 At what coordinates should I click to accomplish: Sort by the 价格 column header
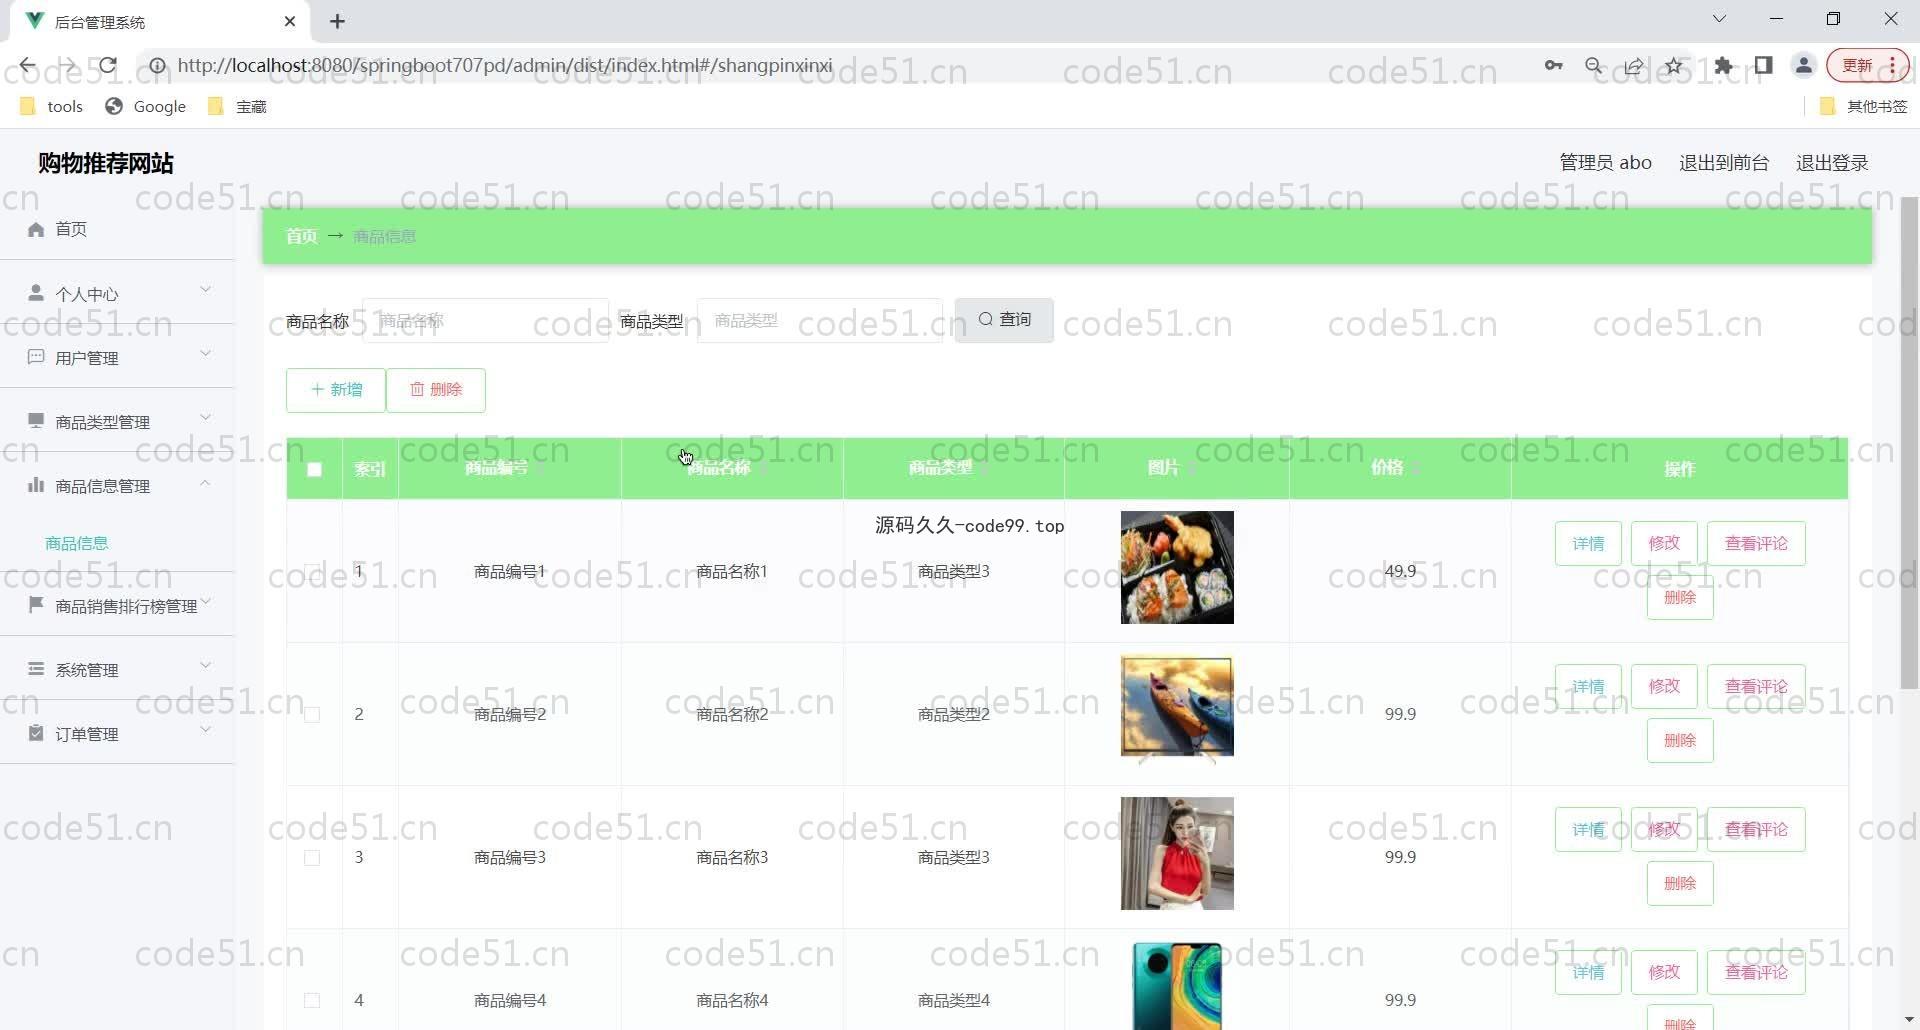coord(1400,468)
